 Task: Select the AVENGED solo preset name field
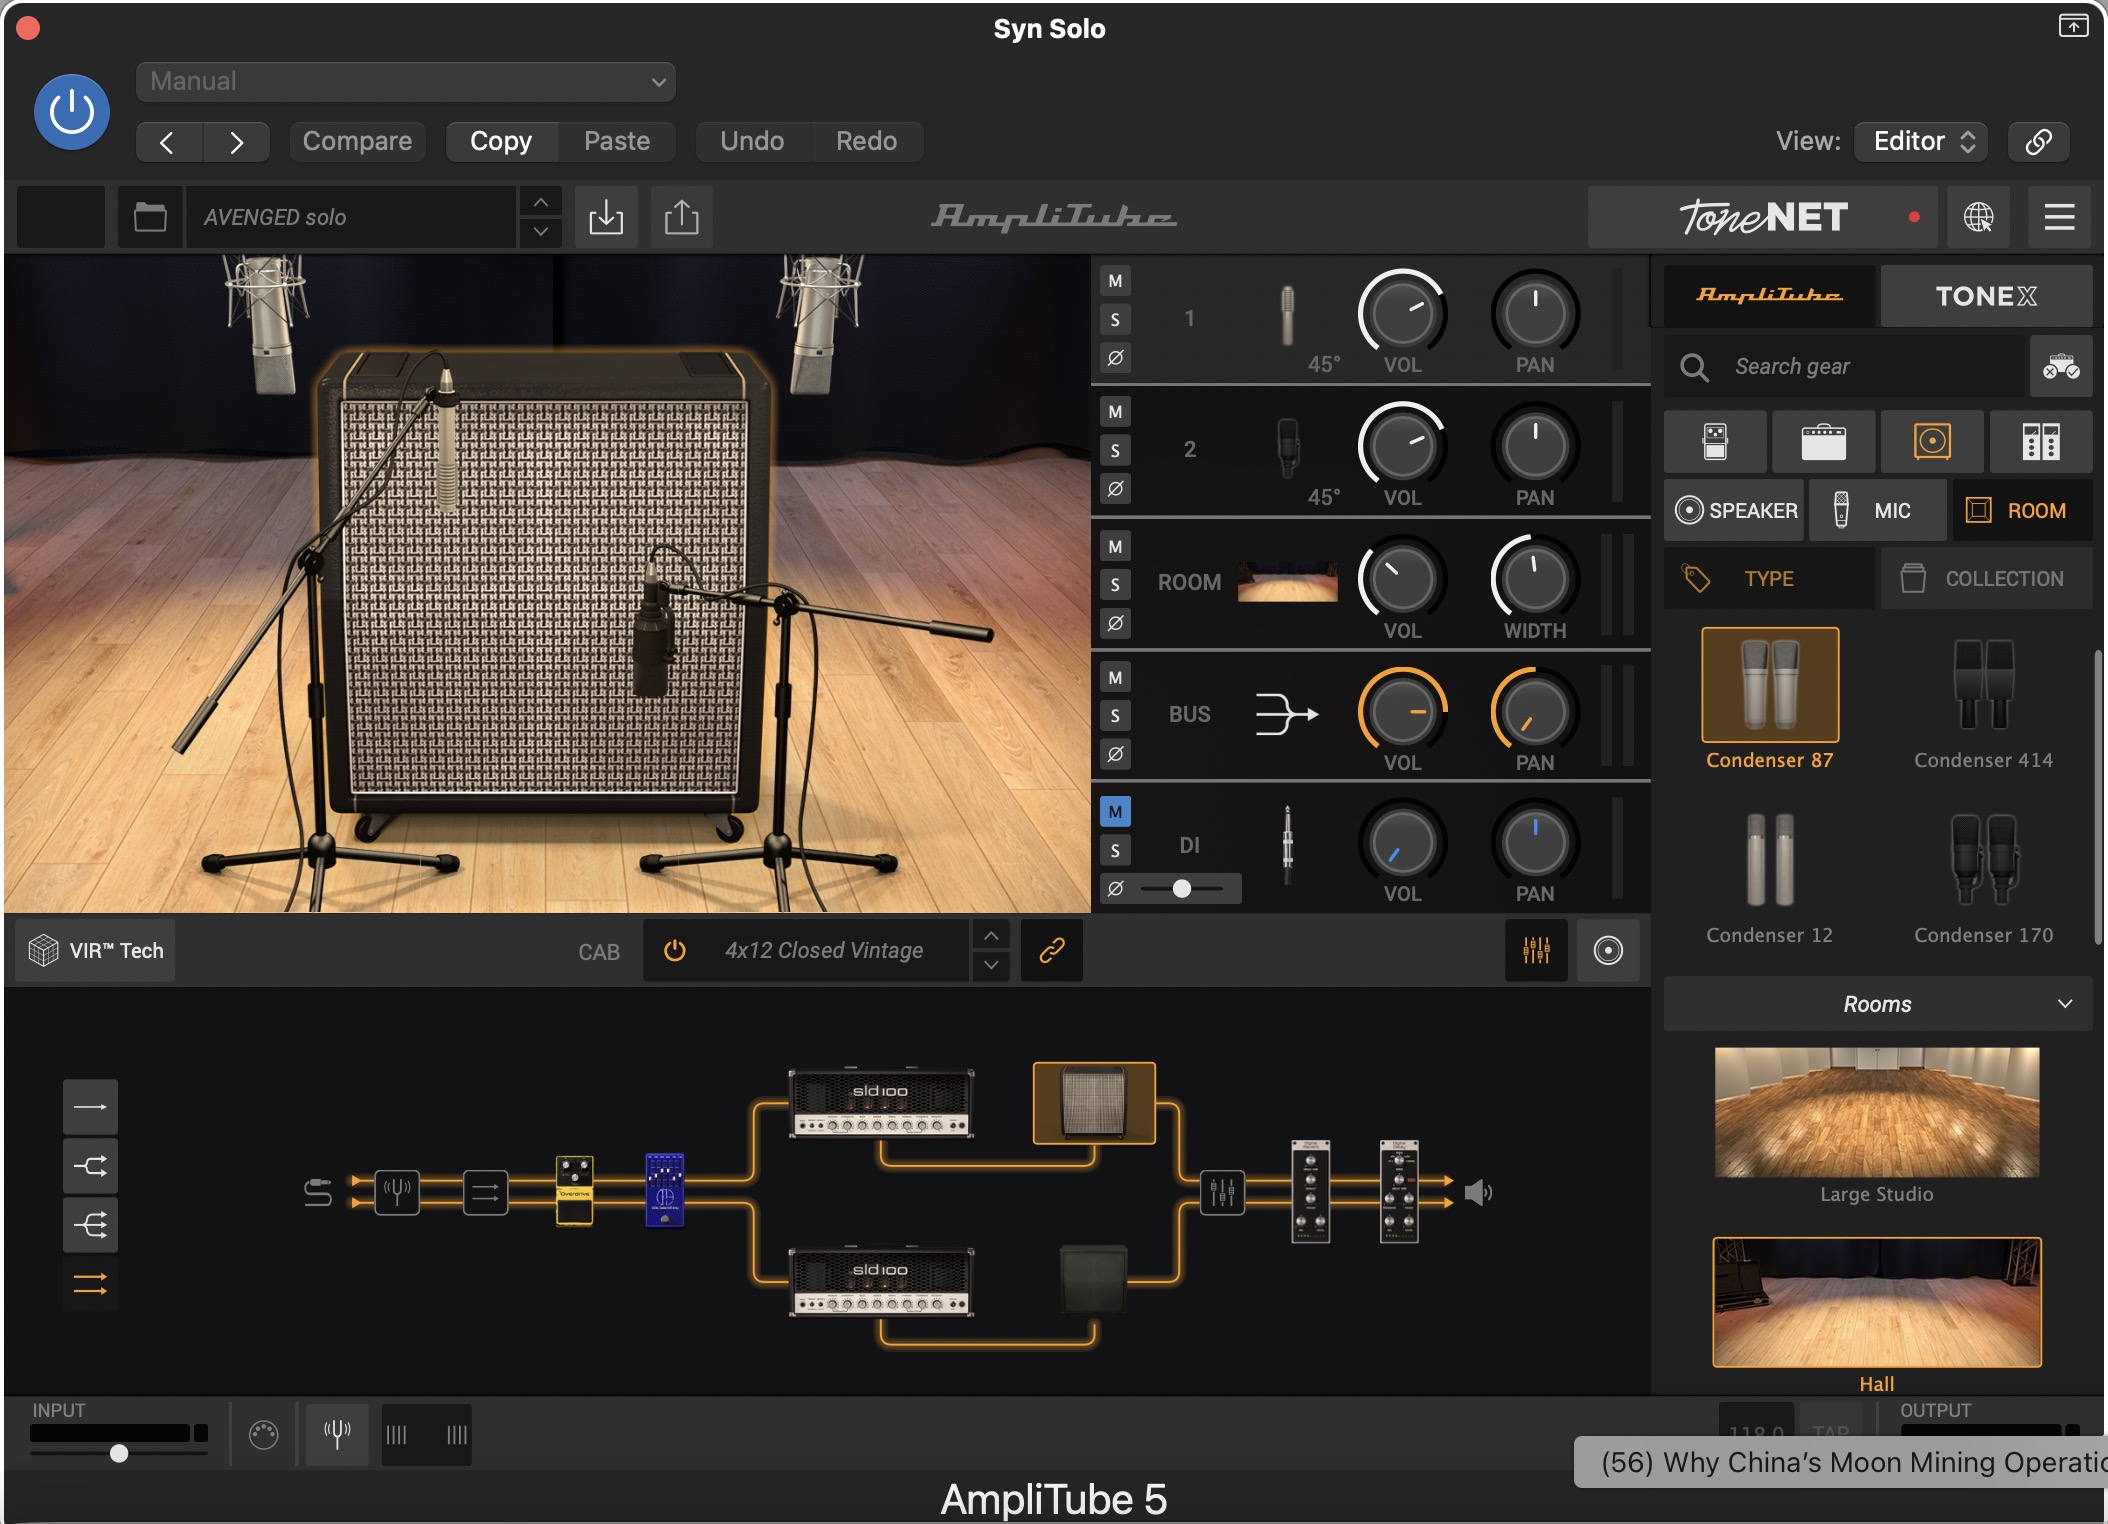[351, 217]
